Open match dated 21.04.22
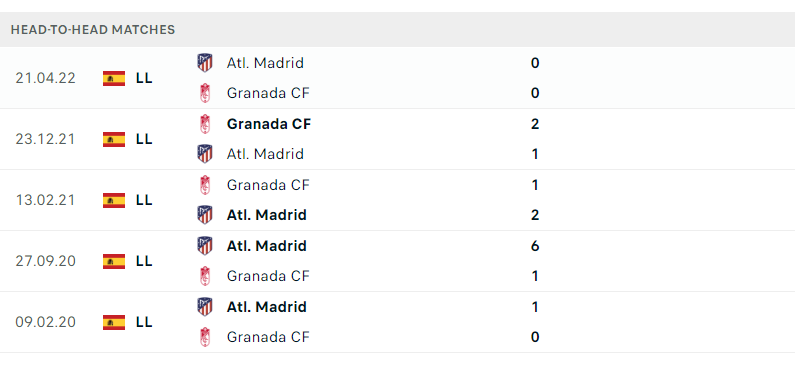The image size is (795, 367). pyautogui.click(x=398, y=78)
